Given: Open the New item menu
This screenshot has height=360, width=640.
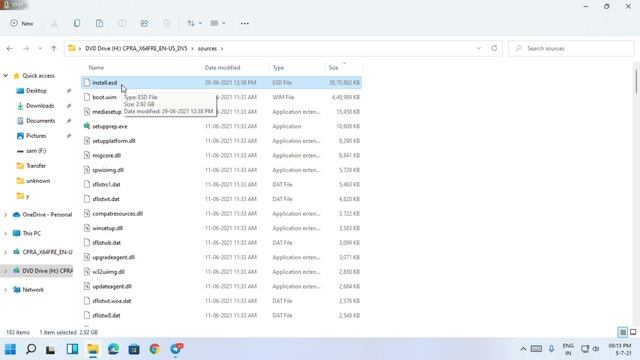Looking at the screenshot, I should click(x=22, y=23).
